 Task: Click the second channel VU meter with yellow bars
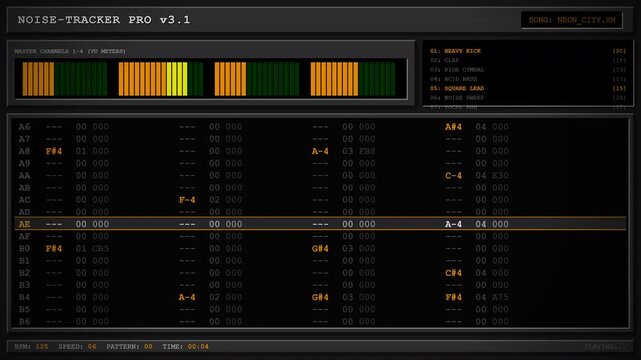click(161, 79)
